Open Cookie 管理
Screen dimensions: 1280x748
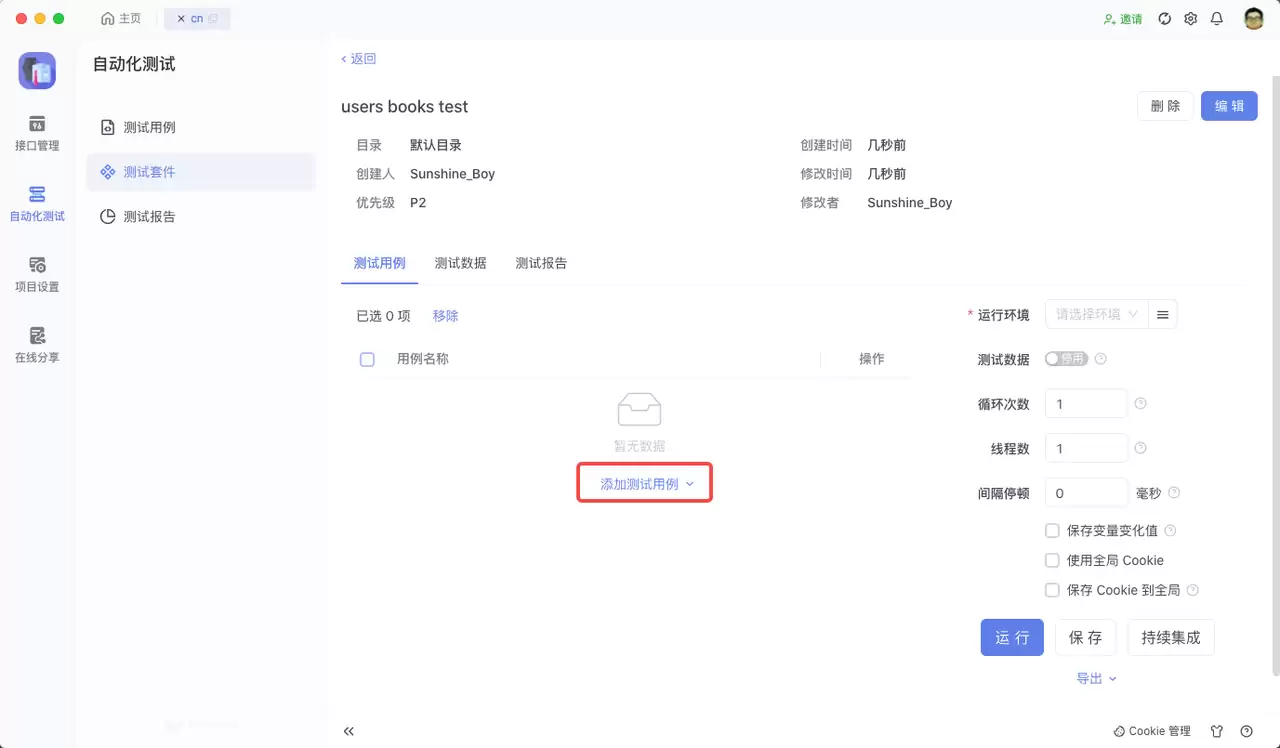click(1152, 731)
